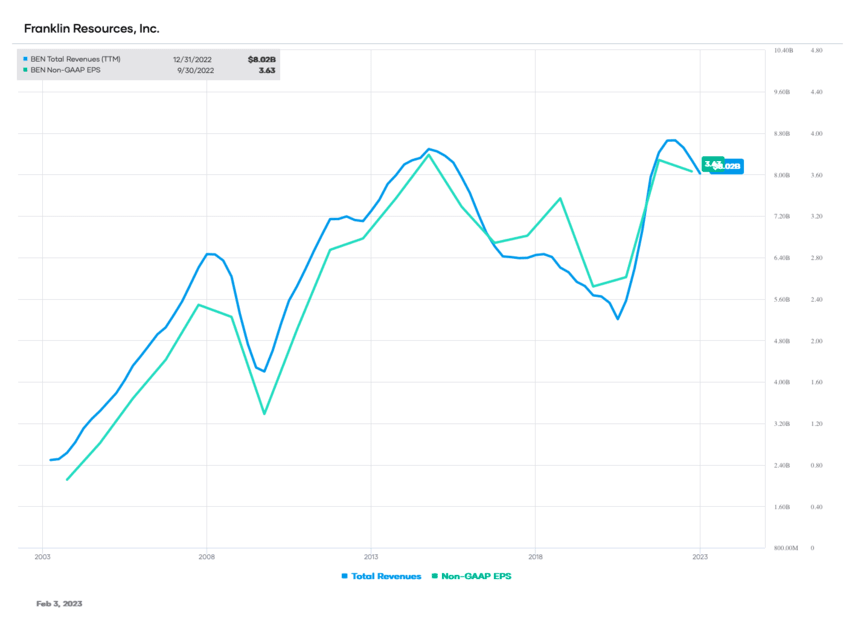The image size is (855, 628).
Task: Click the Franklin Resources, Inc. title
Action: 92,29
